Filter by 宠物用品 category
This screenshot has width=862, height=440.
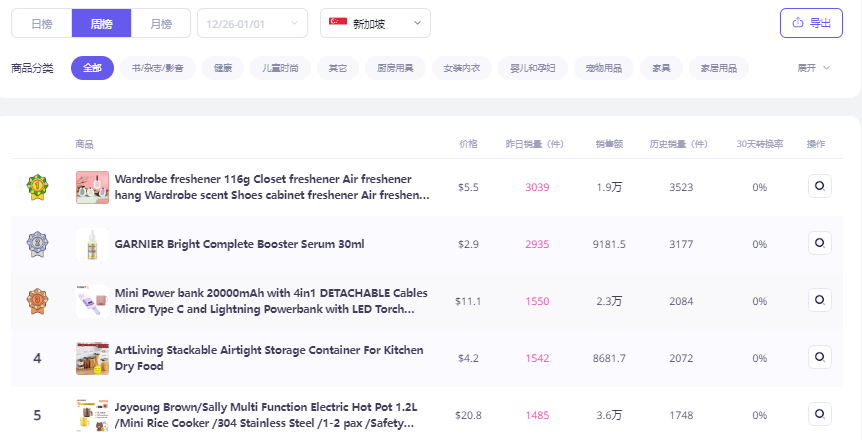(604, 68)
